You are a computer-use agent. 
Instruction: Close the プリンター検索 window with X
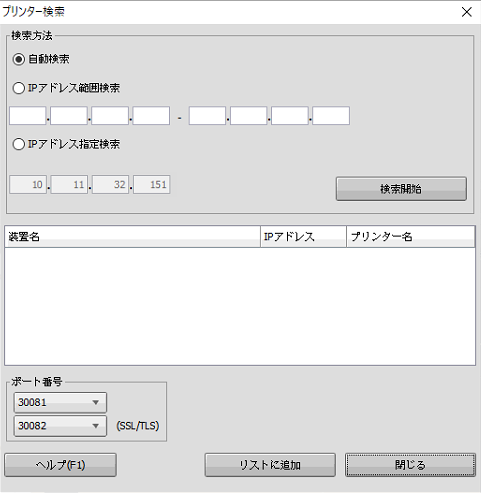point(466,12)
